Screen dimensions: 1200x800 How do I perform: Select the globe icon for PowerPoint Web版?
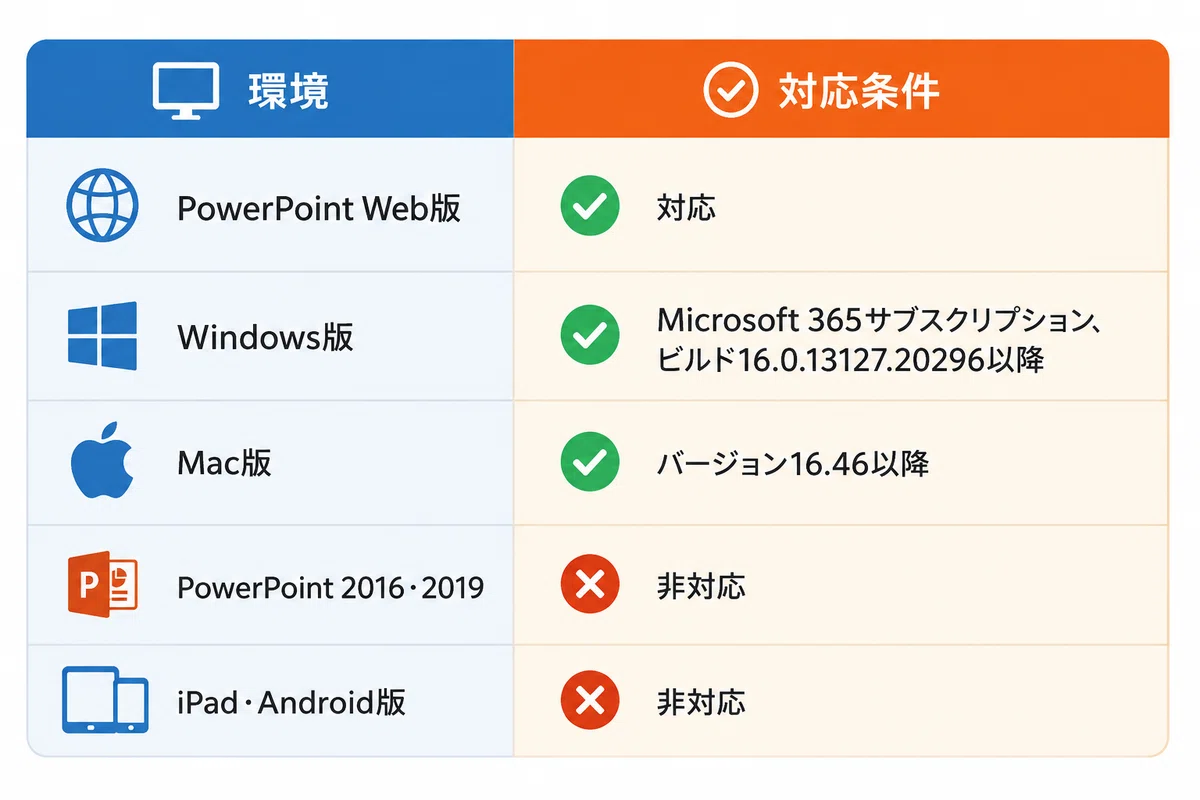click(101, 207)
